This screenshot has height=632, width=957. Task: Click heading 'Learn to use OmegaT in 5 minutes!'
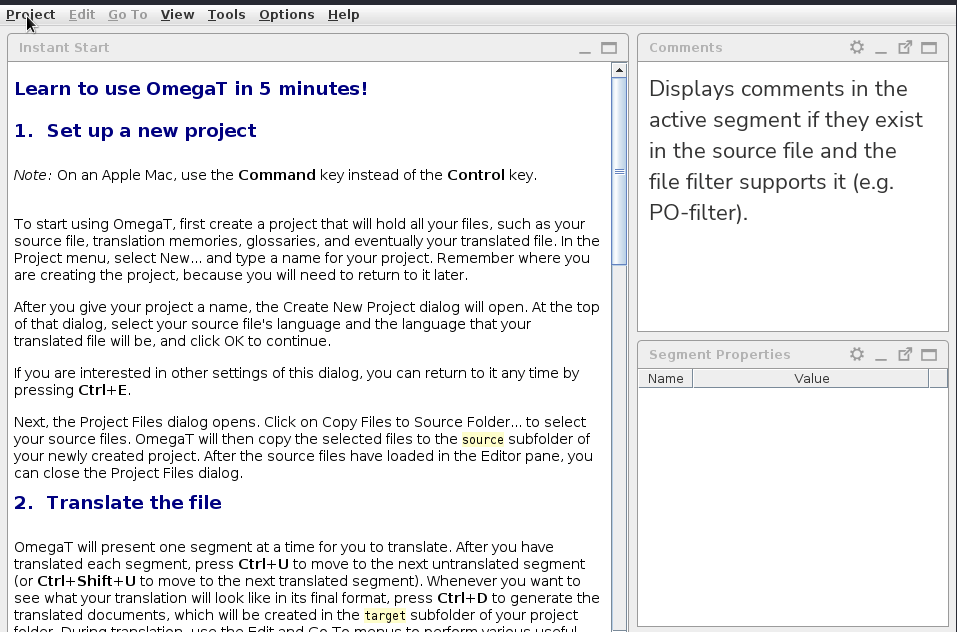point(191,89)
